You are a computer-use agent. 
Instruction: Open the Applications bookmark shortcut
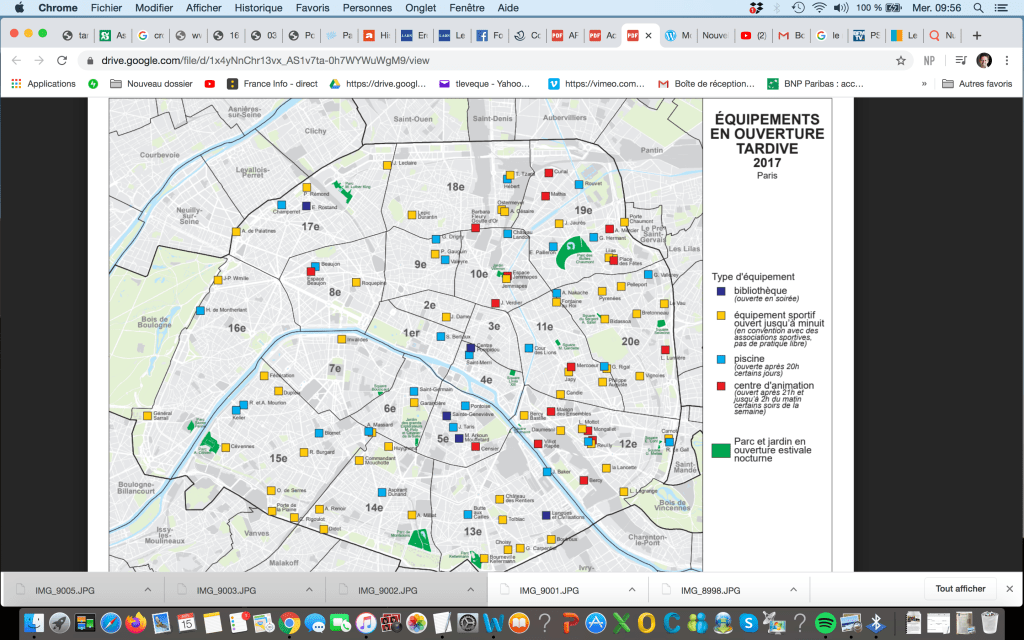[43, 84]
